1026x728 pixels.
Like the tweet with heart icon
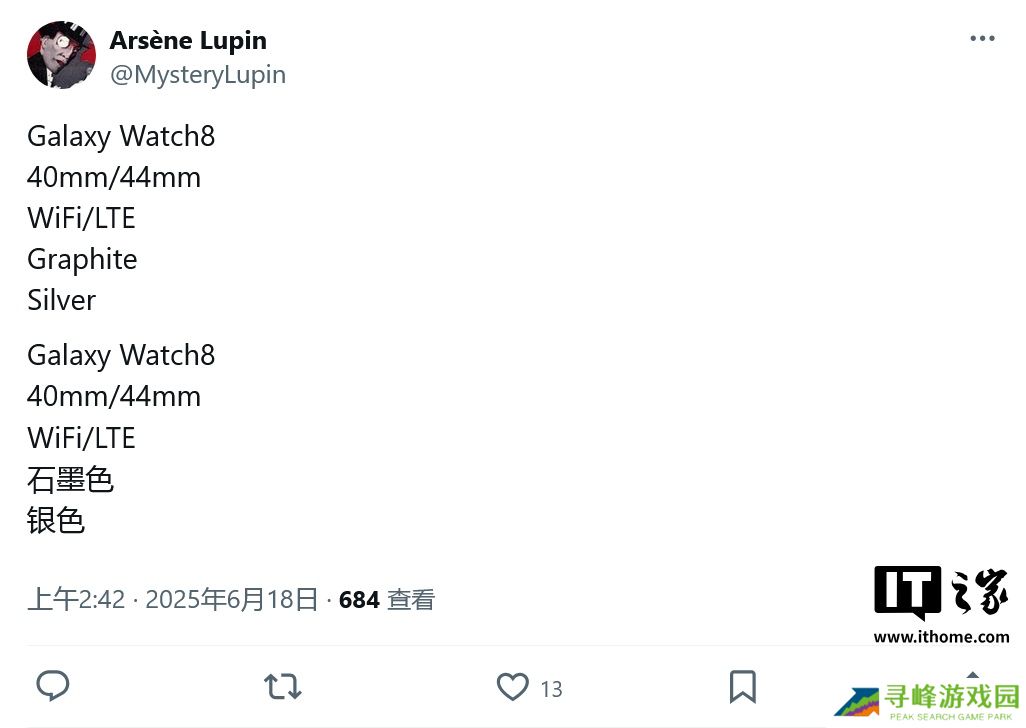click(512, 687)
